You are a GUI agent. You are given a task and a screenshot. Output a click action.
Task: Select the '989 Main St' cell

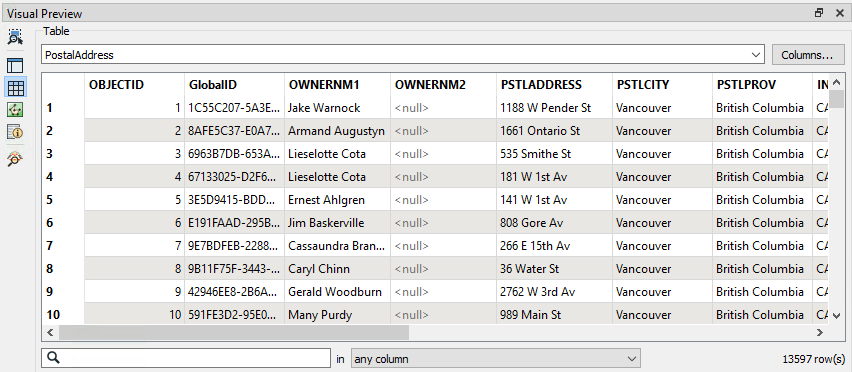(x=555, y=314)
